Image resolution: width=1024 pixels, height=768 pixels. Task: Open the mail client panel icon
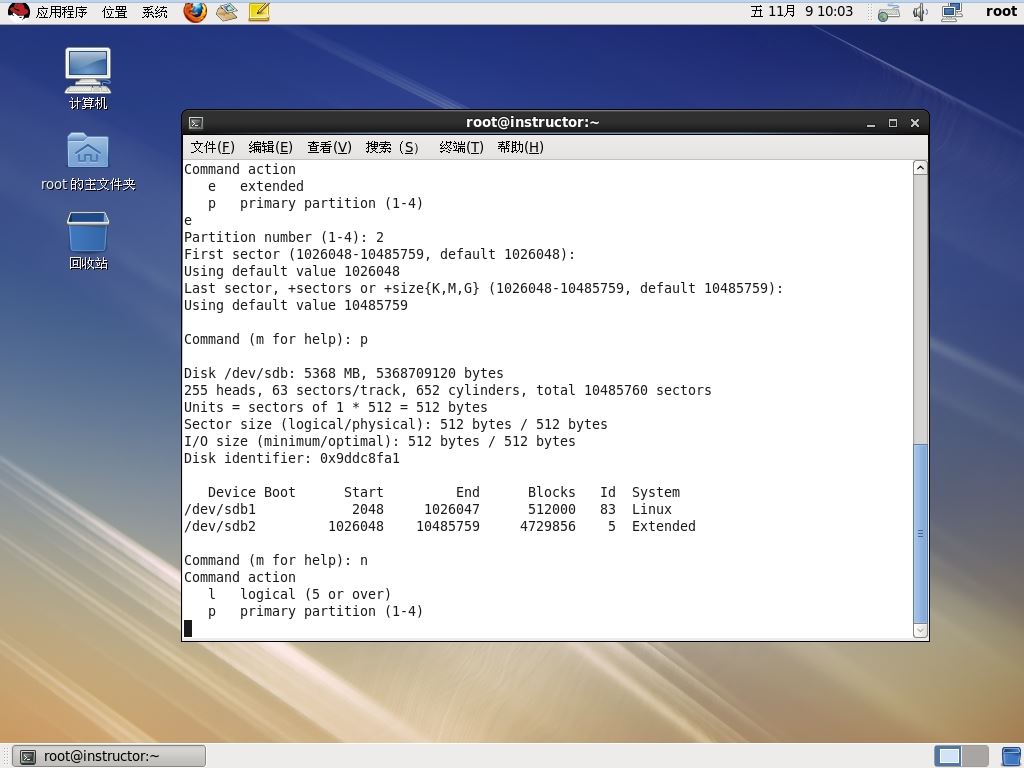click(x=227, y=12)
